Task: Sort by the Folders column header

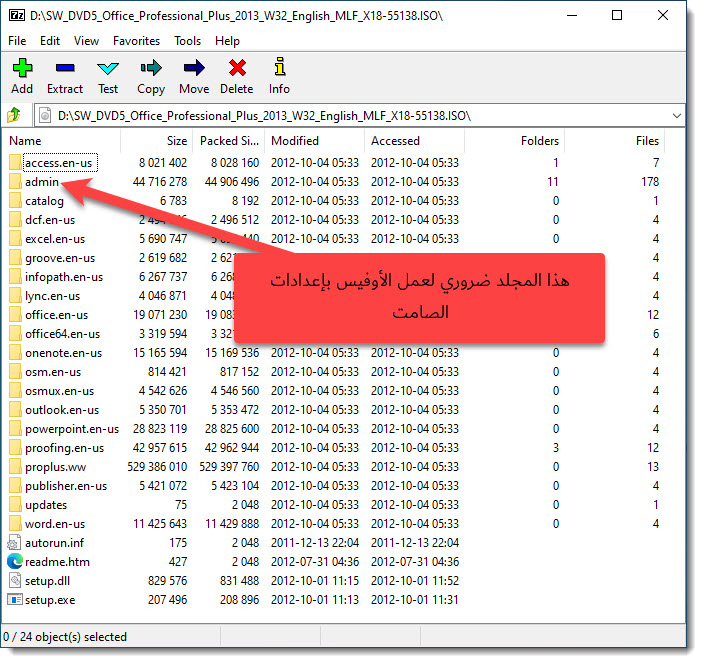Action: point(515,141)
